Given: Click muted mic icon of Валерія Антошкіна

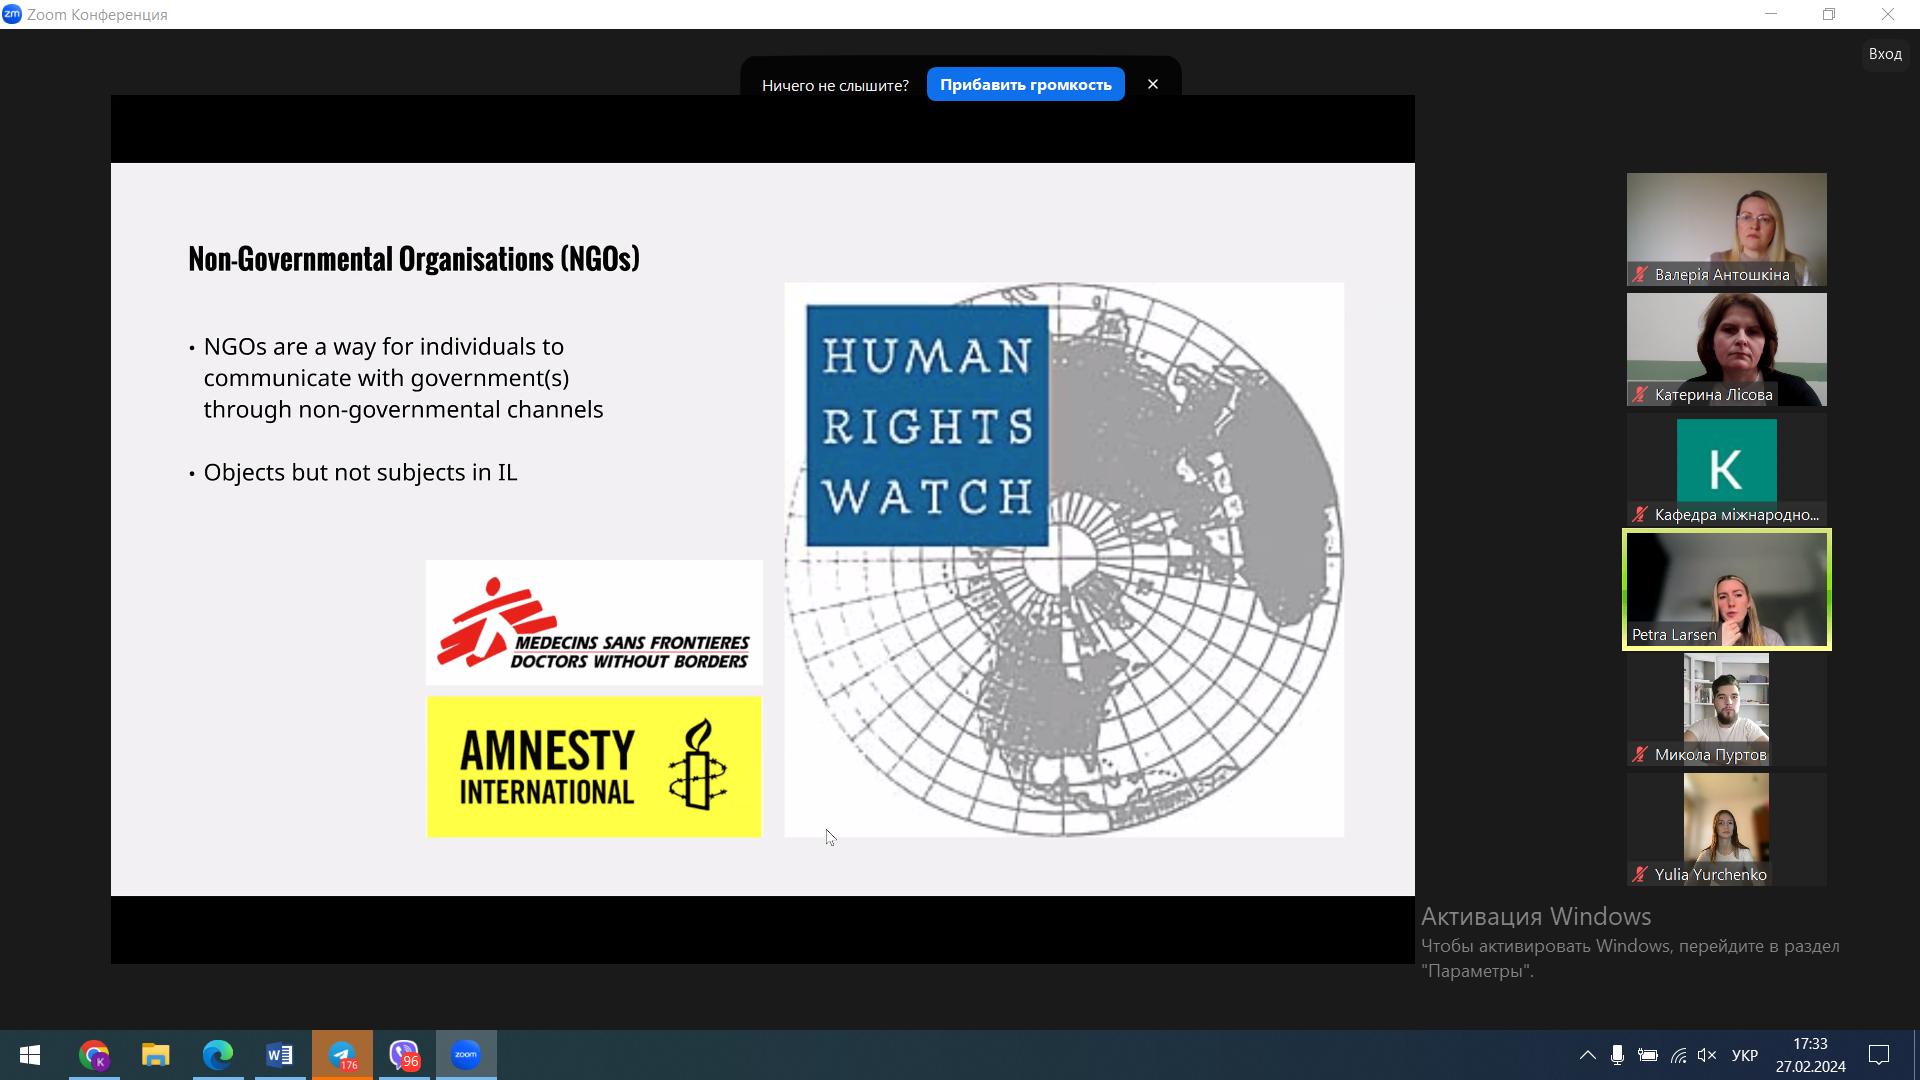Looking at the screenshot, I should (x=1640, y=274).
